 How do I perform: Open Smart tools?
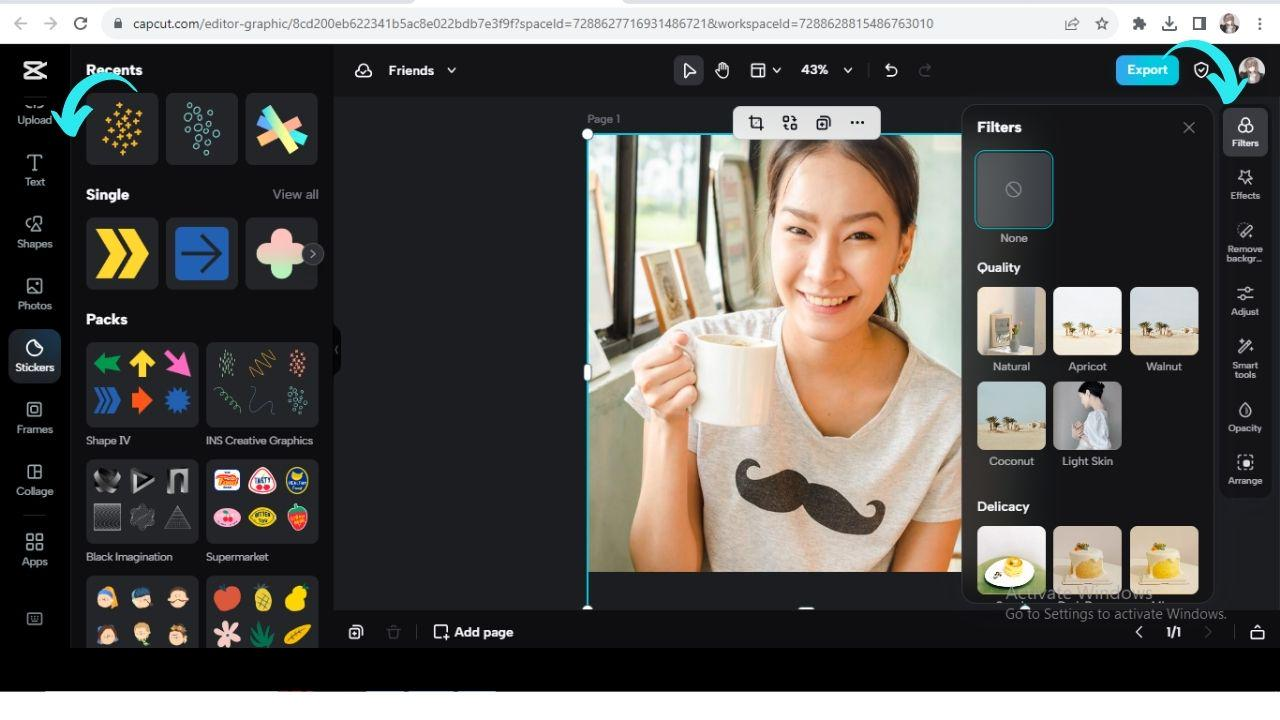[x=1245, y=358]
